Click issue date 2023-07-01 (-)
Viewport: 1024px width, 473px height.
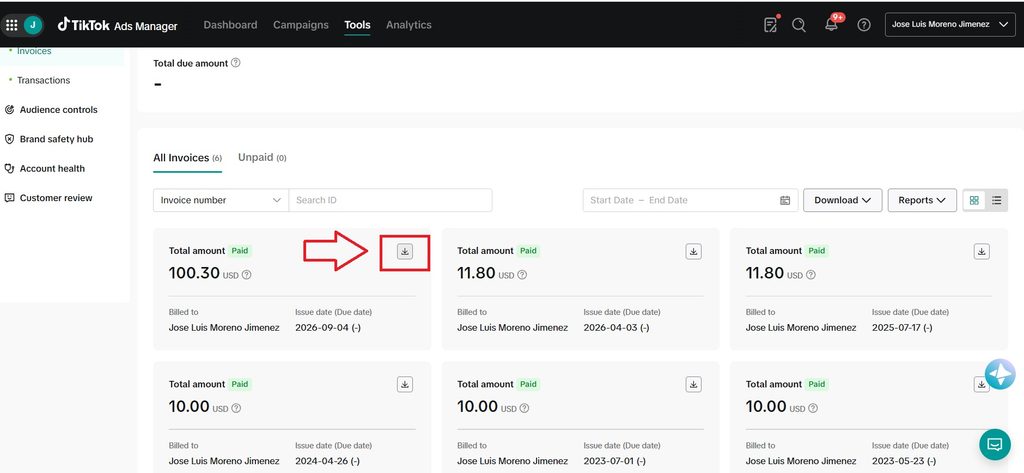point(615,461)
